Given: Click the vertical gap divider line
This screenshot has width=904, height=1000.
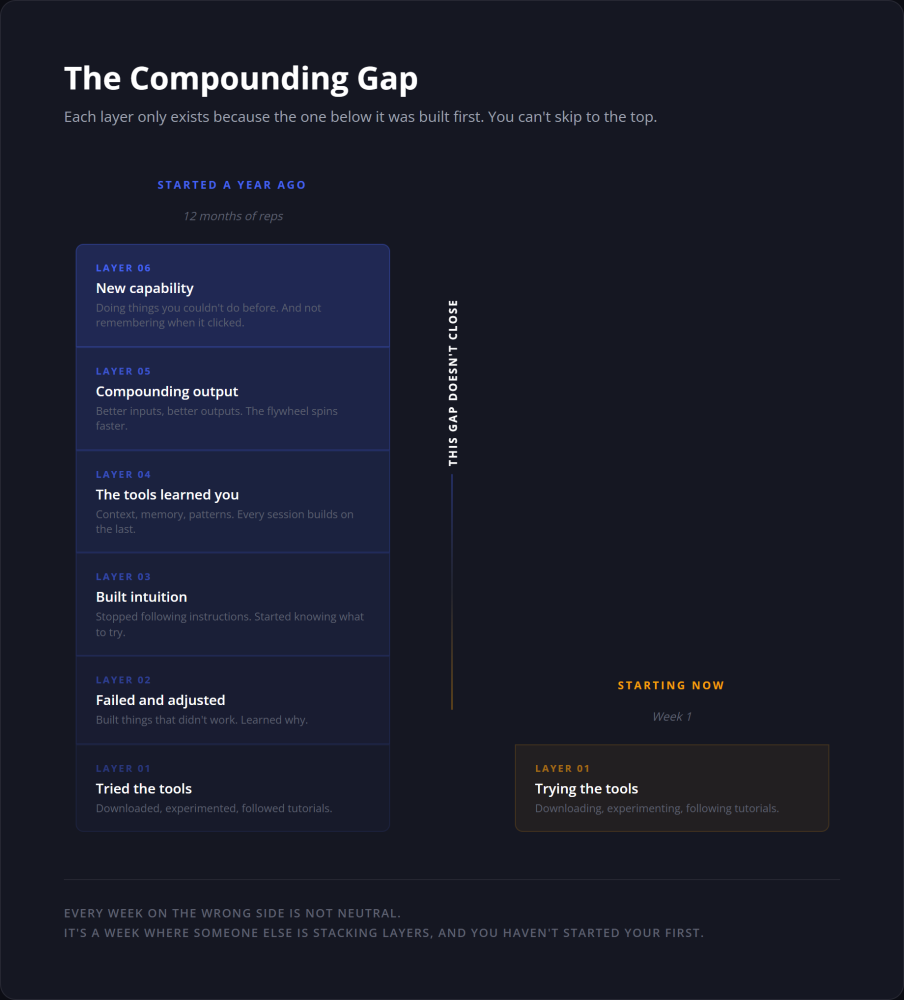Looking at the screenshot, I should (x=452, y=592).
